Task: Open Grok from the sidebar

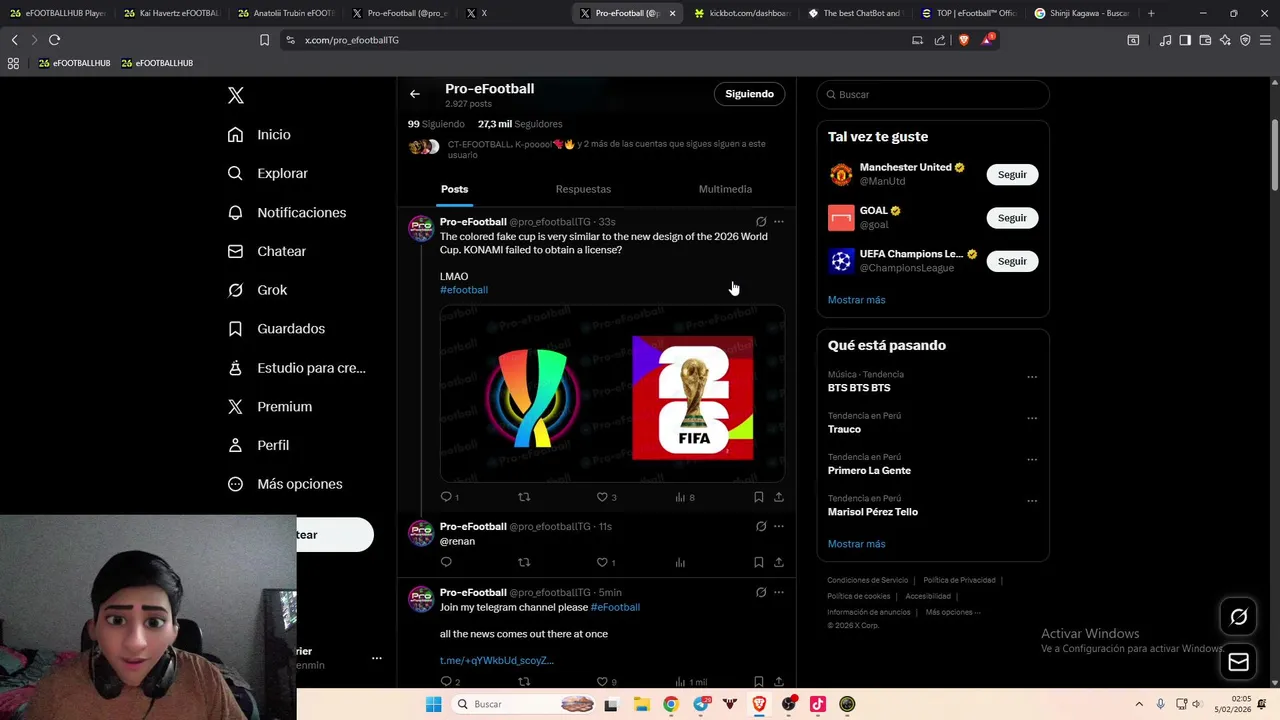Action: [x=257, y=290]
